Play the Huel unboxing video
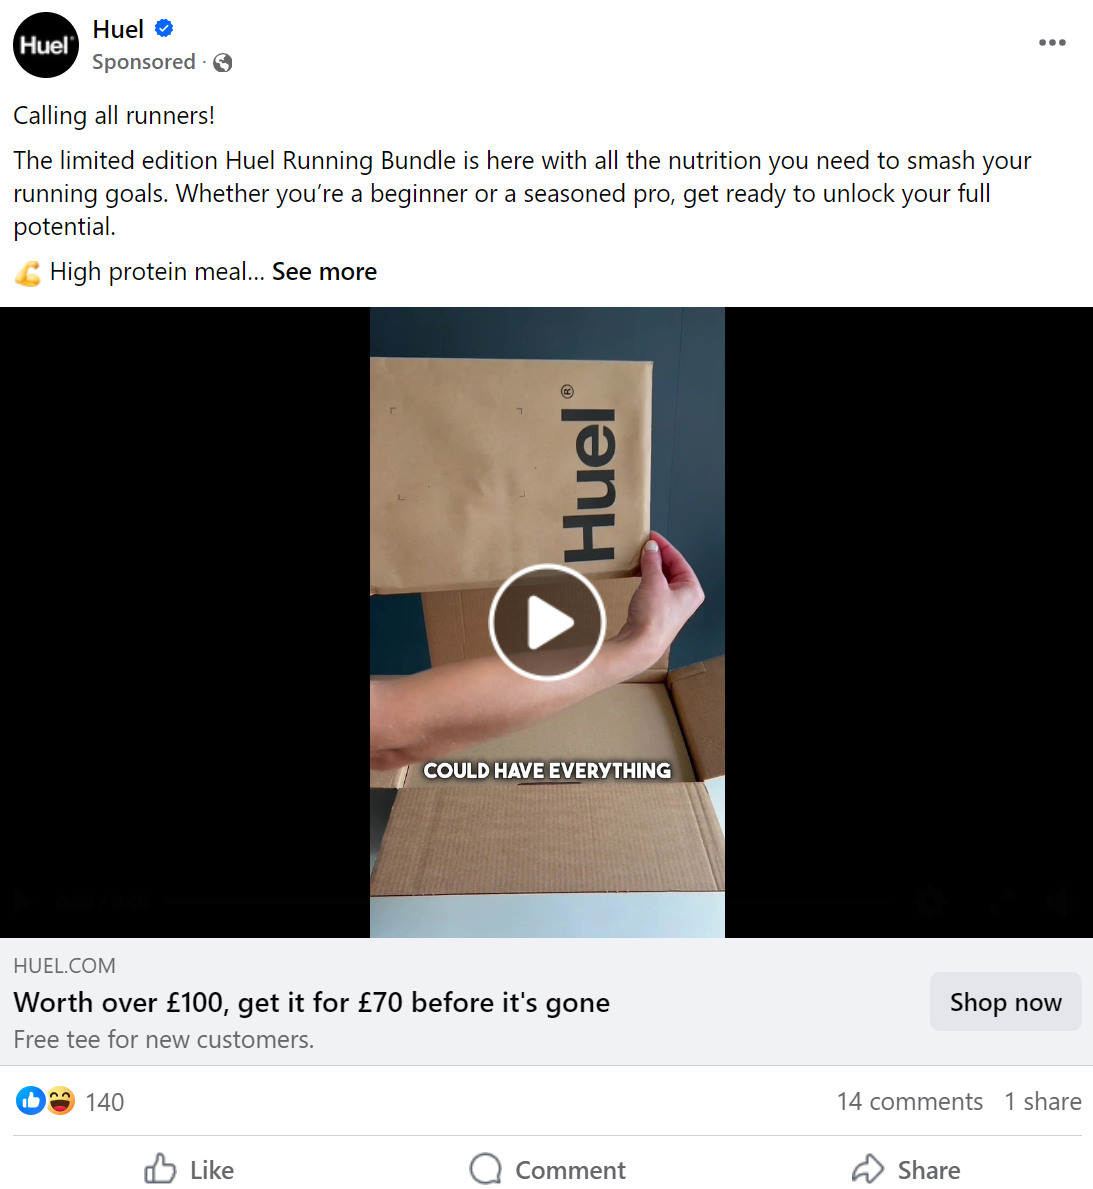This screenshot has width=1093, height=1189. tap(547, 622)
